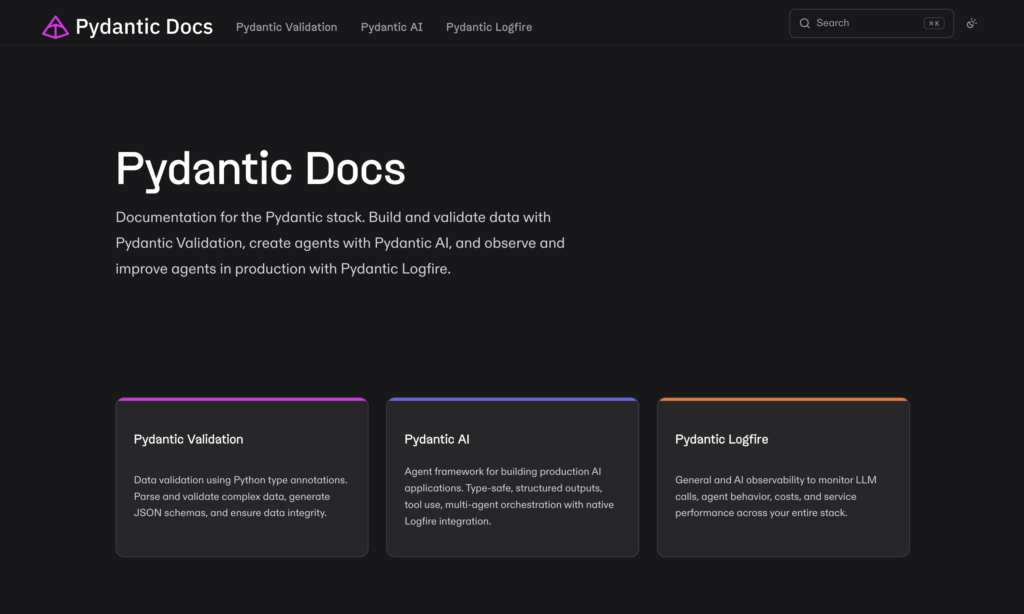This screenshot has width=1024, height=614.
Task: Toggle the light/dark theme icon
Action: [x=972, y=23]
